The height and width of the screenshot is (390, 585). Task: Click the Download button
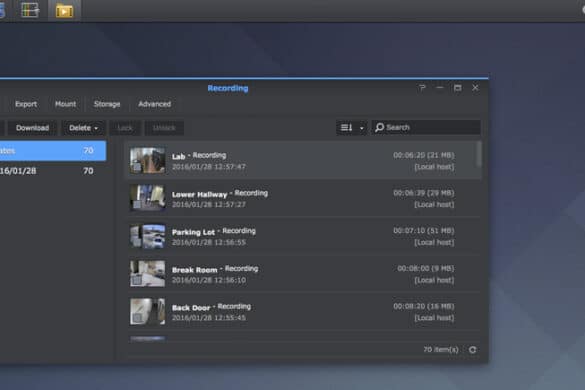(32, 128)
